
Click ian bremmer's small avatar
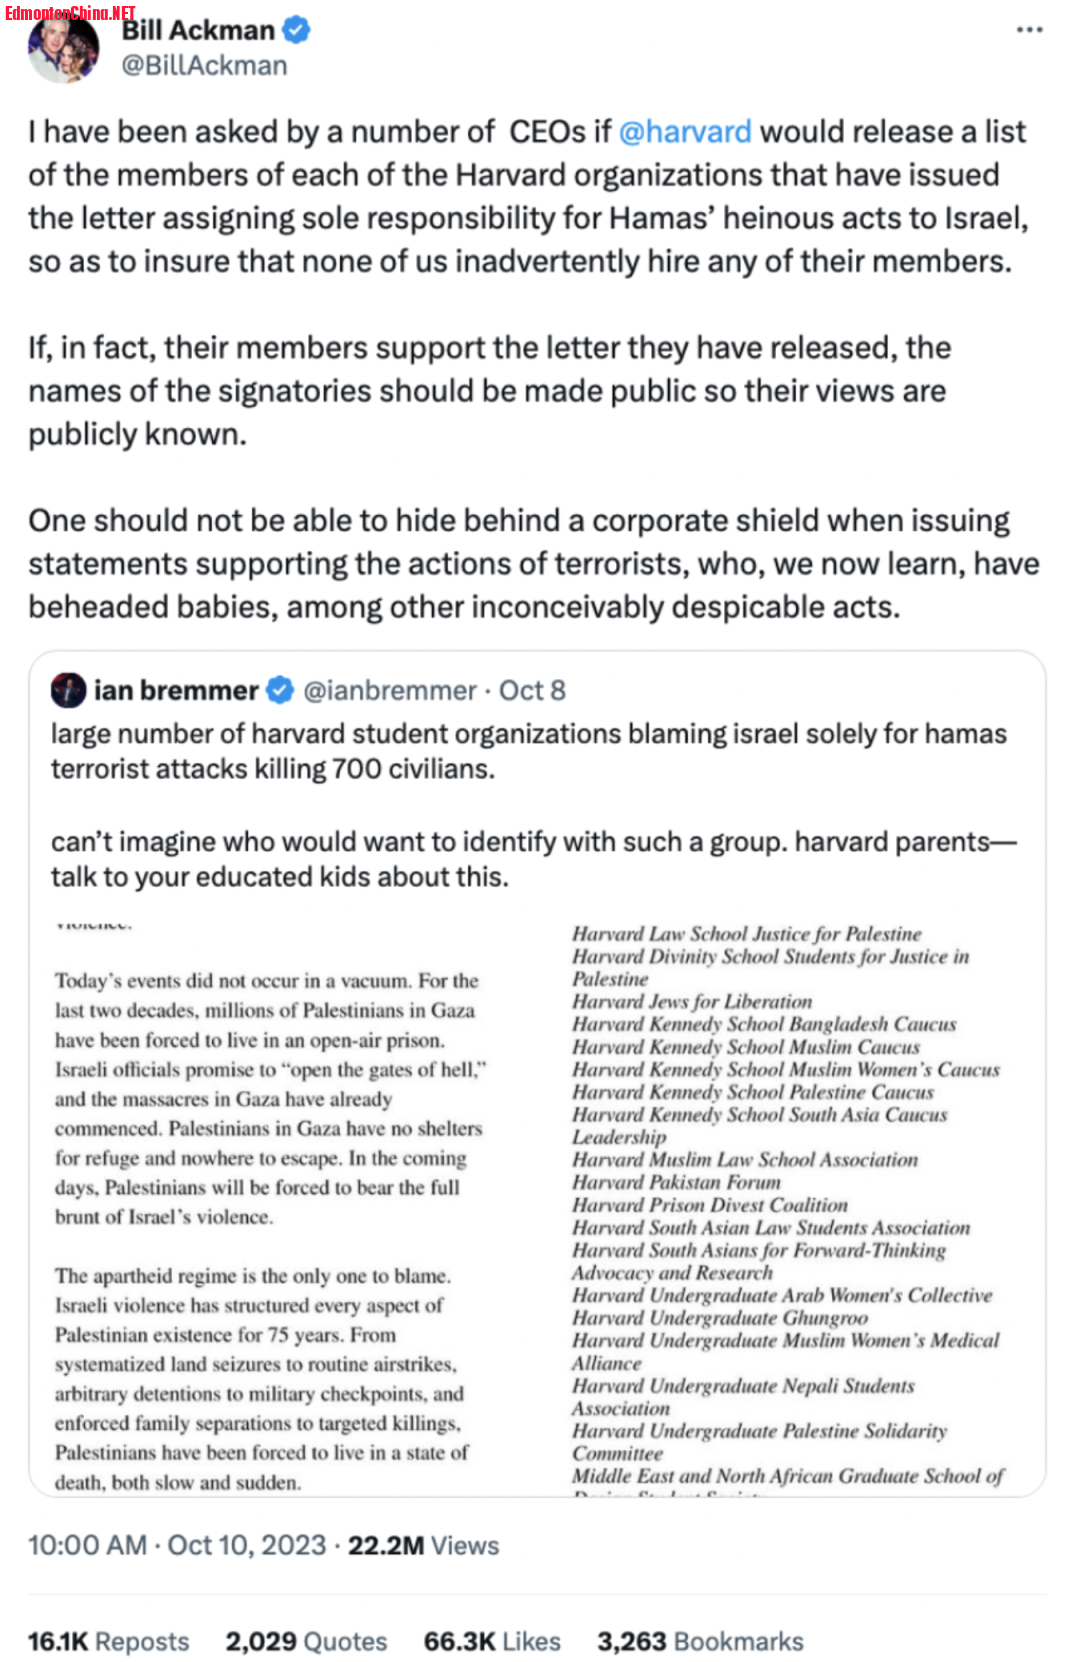tap(69, 690)
